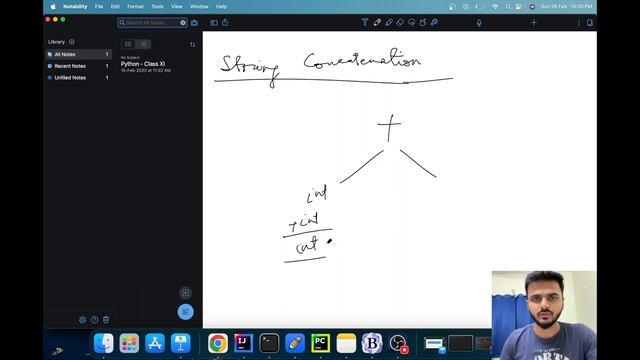Open Google Chrome from the Dock
640x360 pixels.
[218, 343]
